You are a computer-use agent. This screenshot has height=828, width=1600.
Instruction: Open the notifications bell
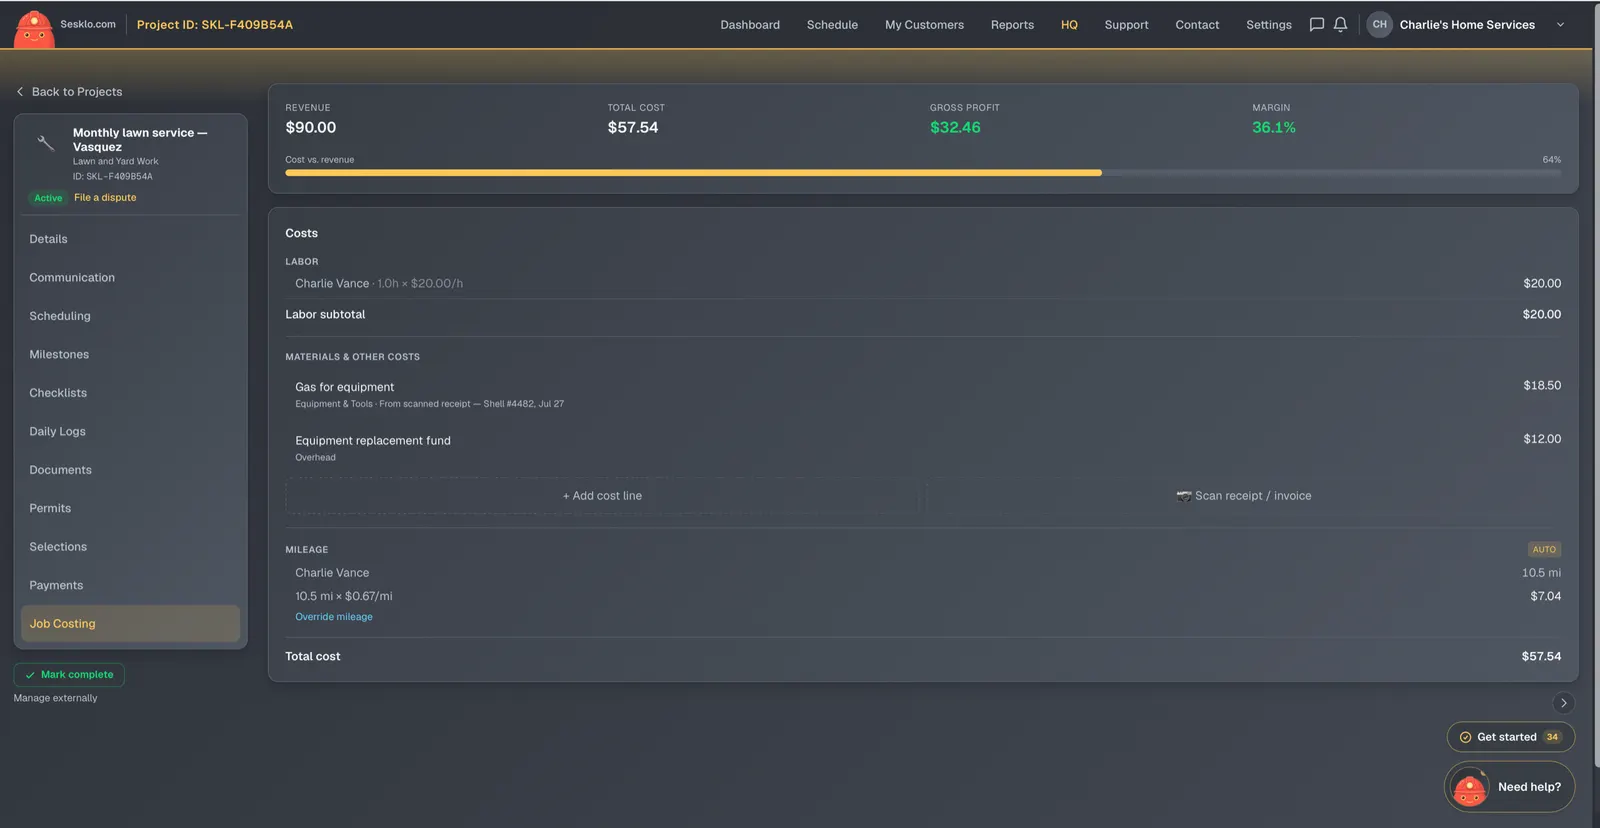[x=1341, y=25]
